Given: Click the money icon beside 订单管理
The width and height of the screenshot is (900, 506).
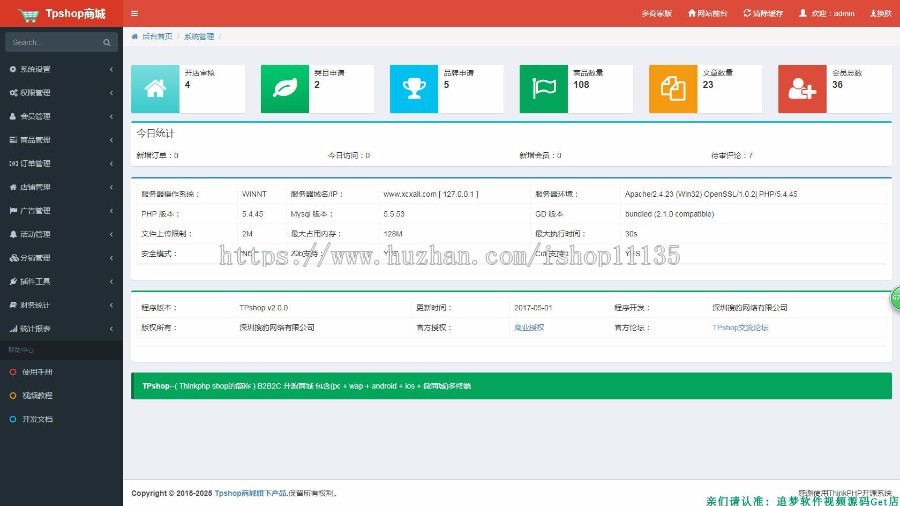Looking at the screenshot, I should click(x=13, y=164).
